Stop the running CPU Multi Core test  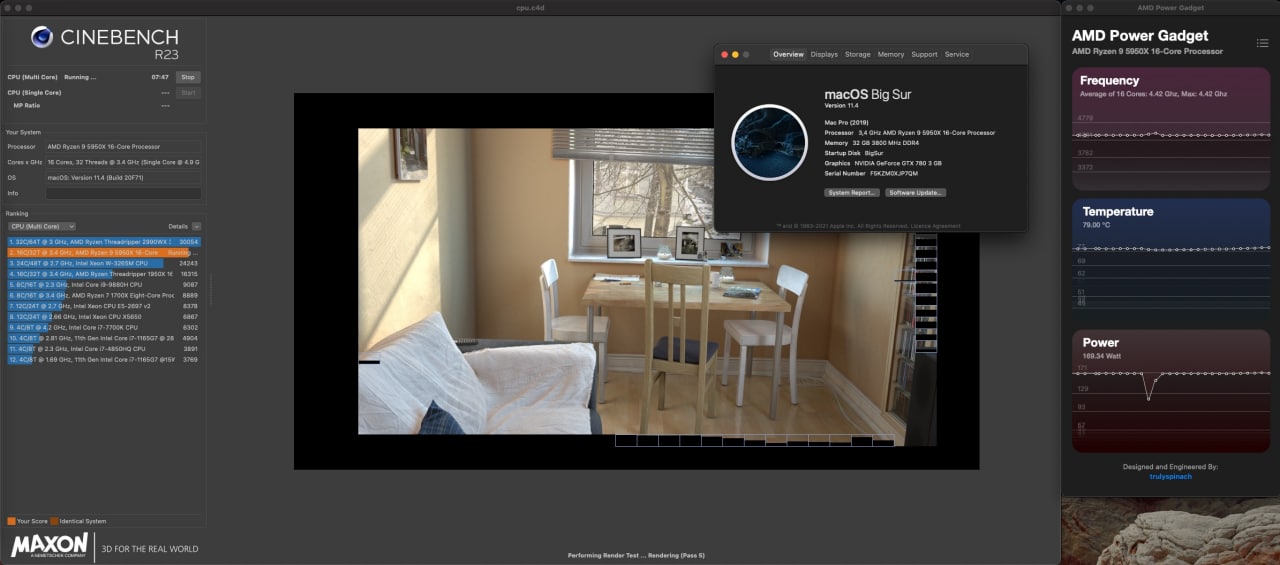[188, 77]
